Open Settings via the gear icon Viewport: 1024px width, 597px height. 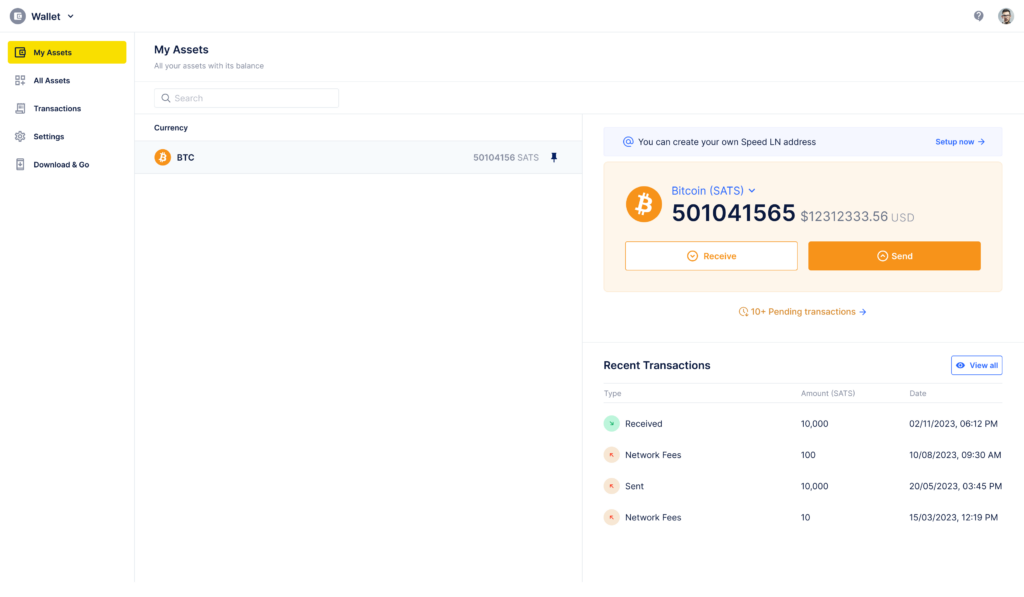tap(20, 136)
